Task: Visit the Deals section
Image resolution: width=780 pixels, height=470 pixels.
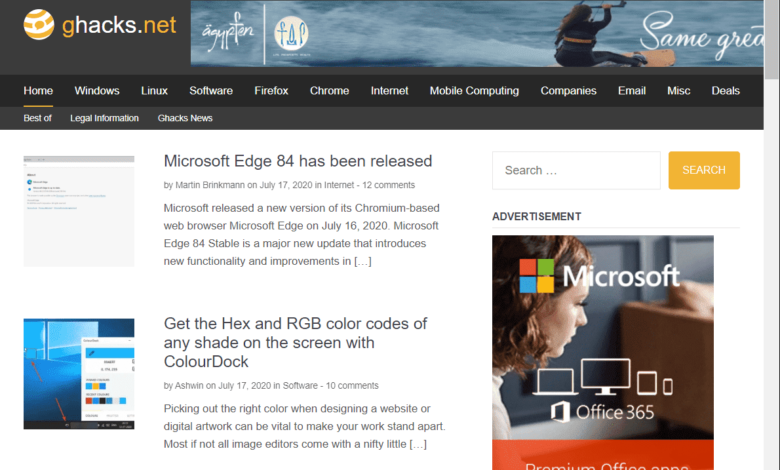Action: click(725, 91)
